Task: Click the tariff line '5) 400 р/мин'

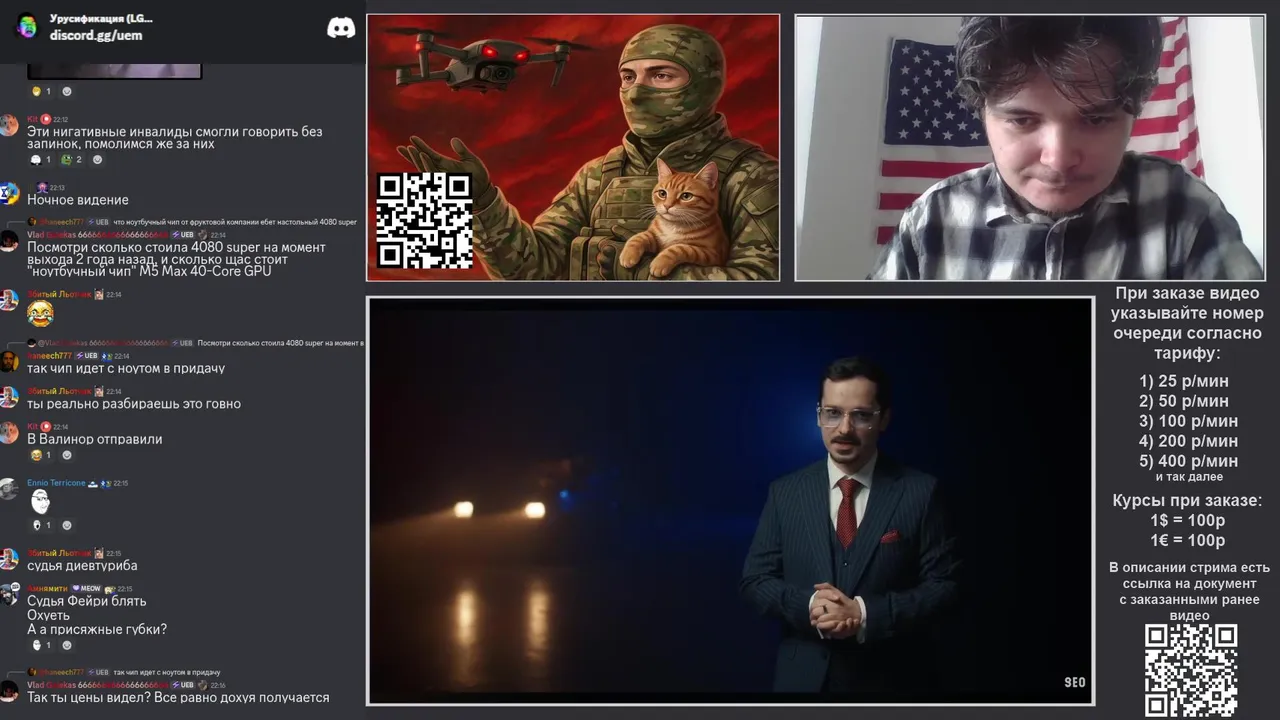Action: point(1188,461)
